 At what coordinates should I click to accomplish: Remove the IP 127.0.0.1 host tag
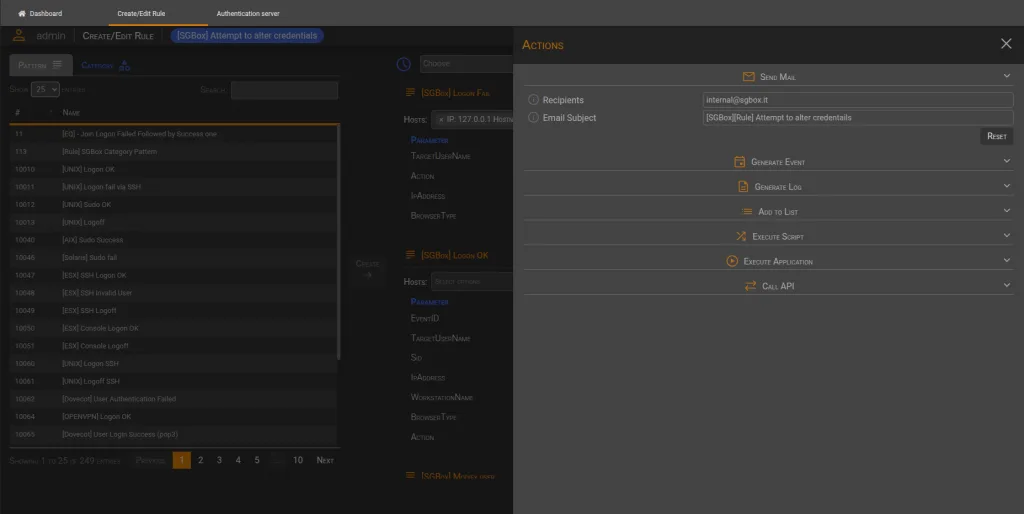pos(441,120)
